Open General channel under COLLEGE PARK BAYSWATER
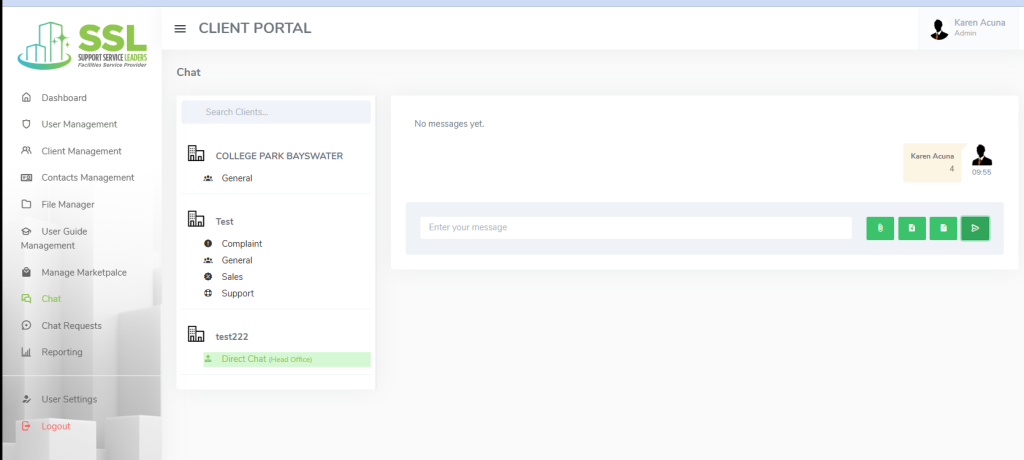1024x460 pixels. [x=236, y=178]
